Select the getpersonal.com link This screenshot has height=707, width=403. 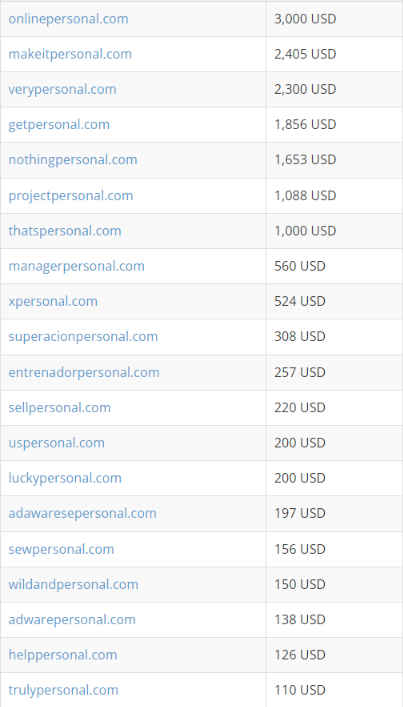coord(59,124)
